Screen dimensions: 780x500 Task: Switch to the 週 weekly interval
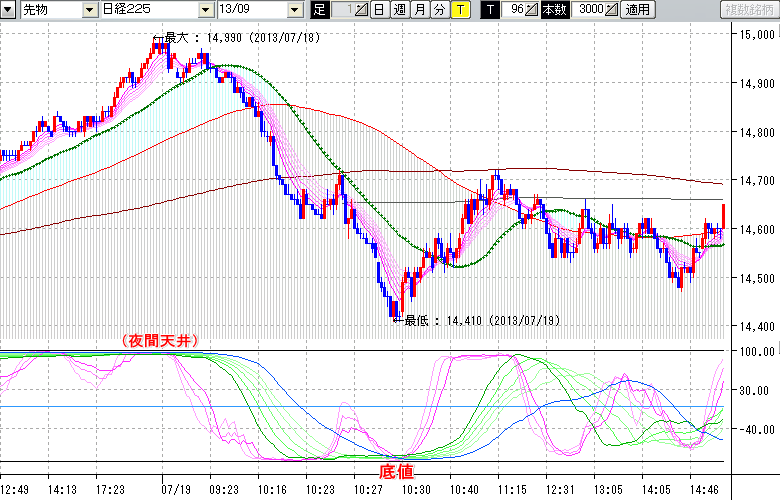[x=399, y=10]
